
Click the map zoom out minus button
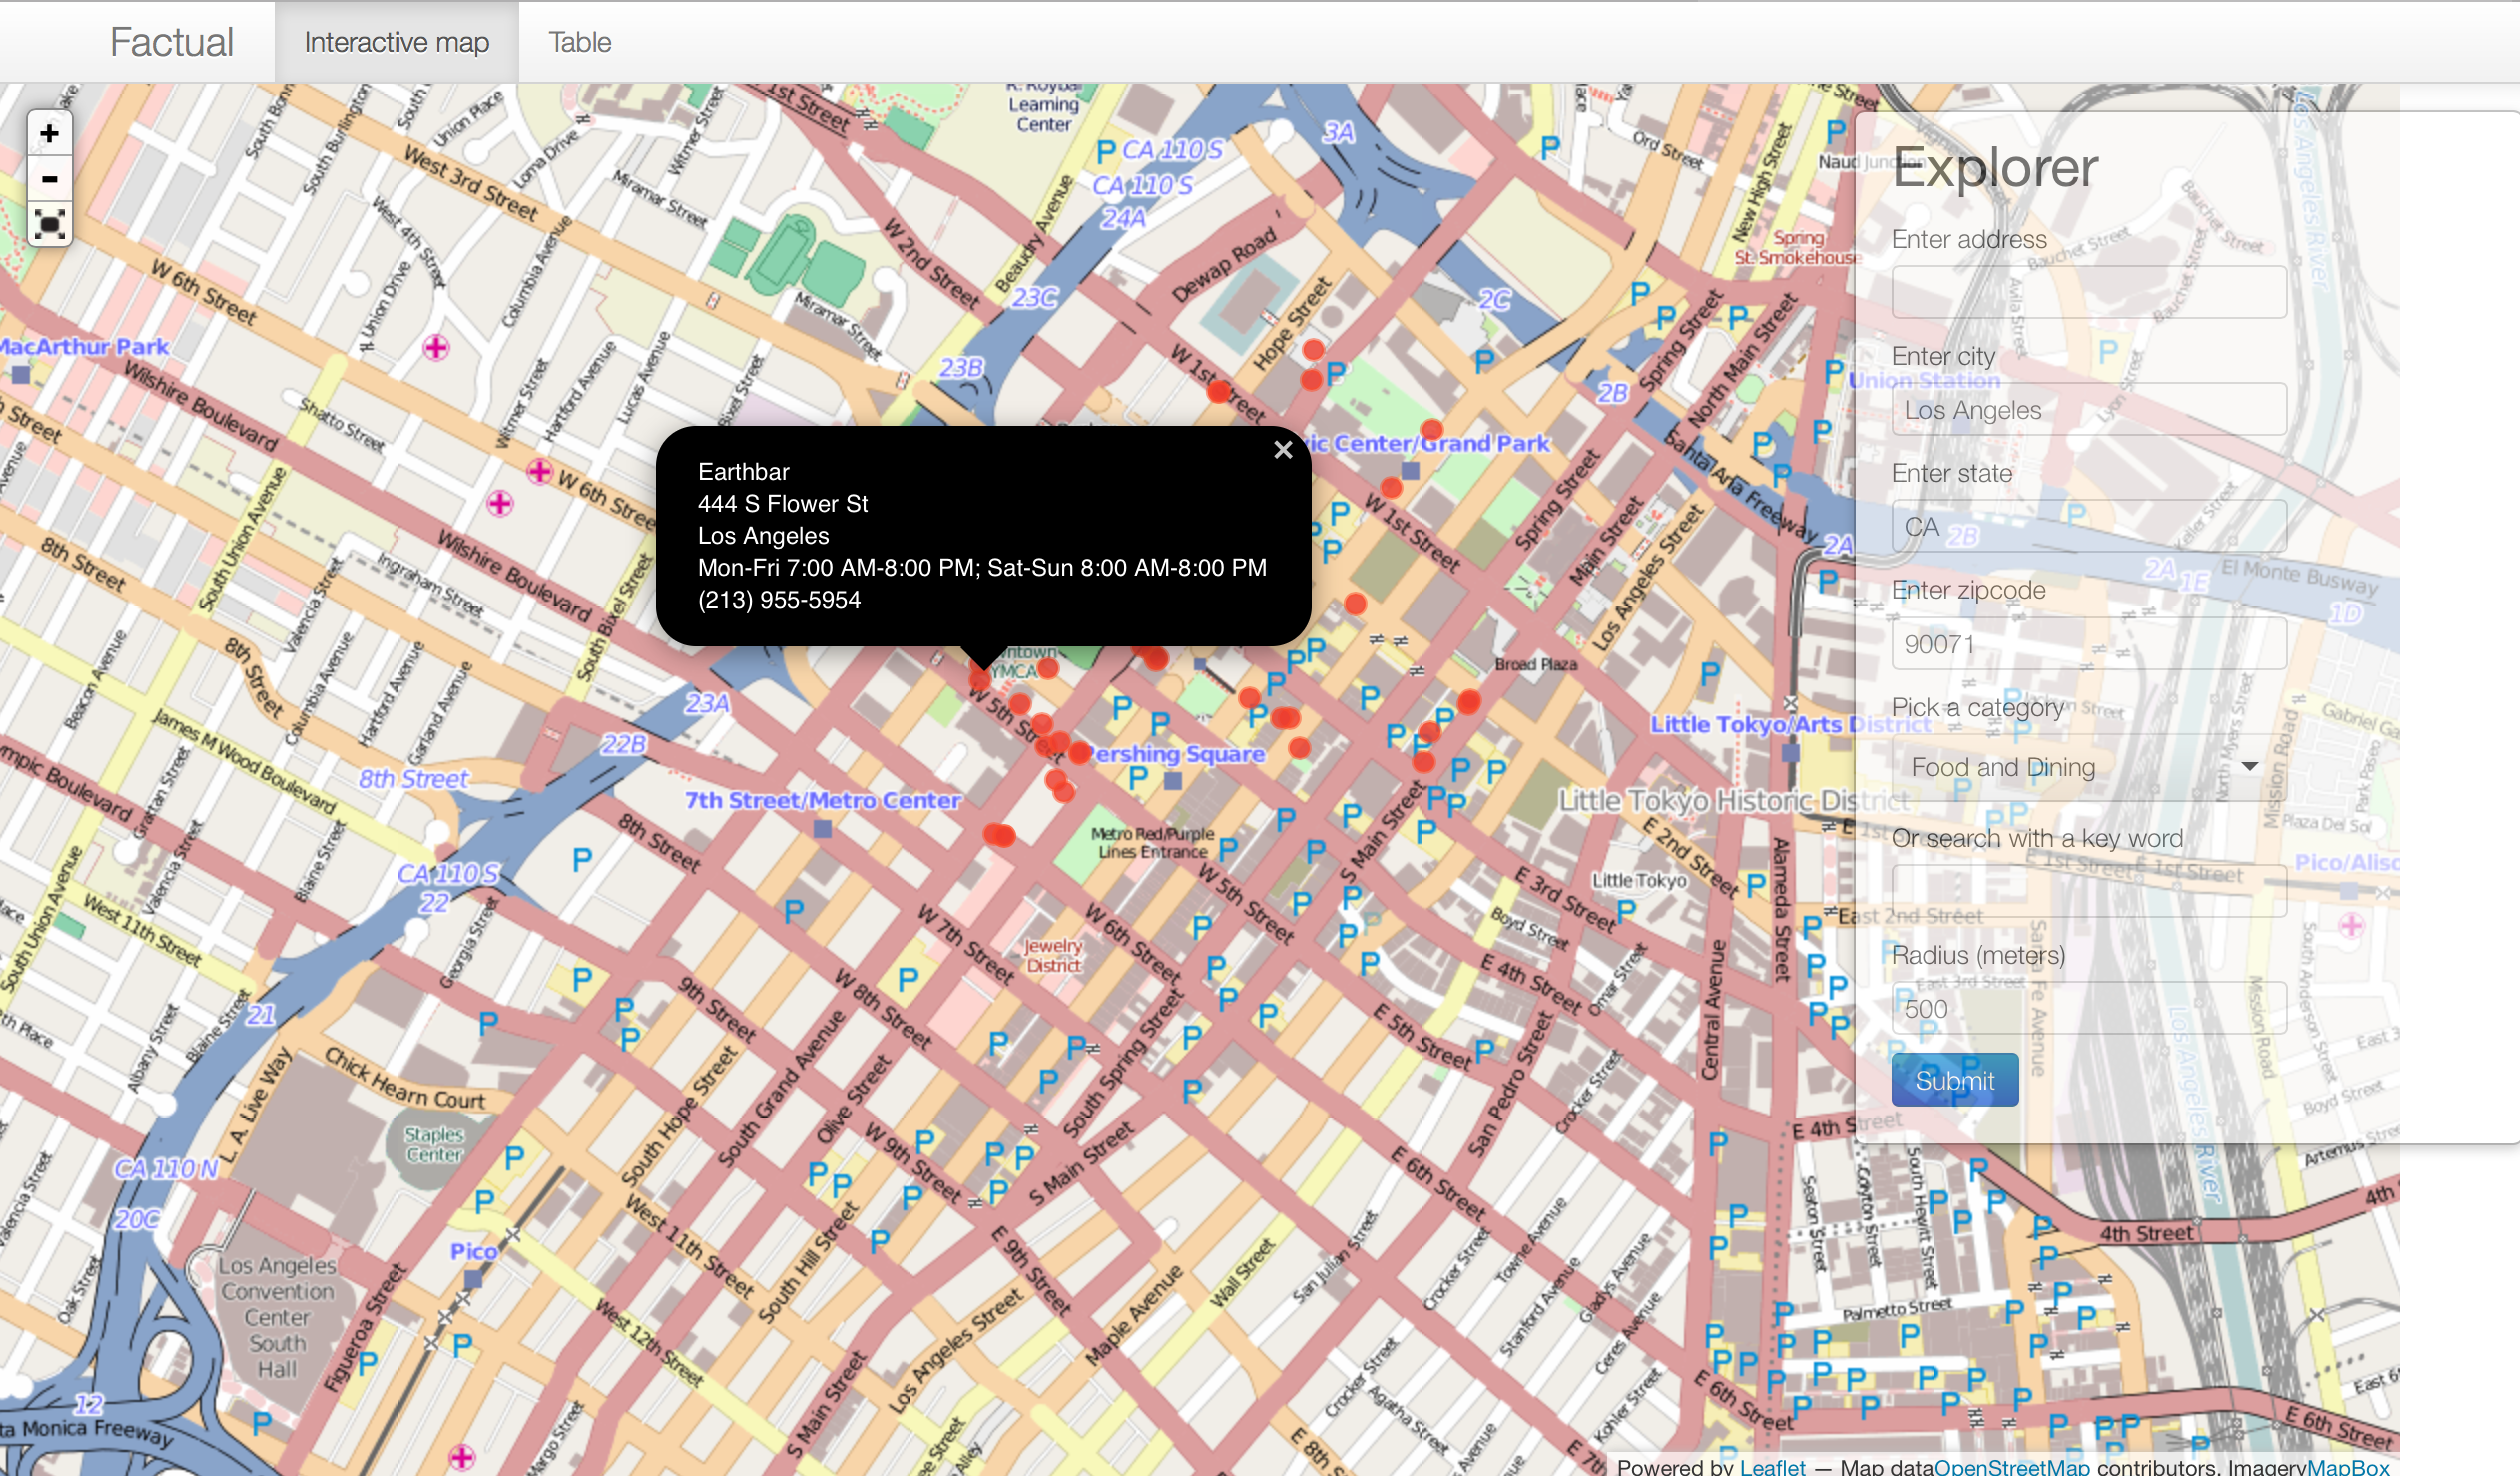click(49, 180)
